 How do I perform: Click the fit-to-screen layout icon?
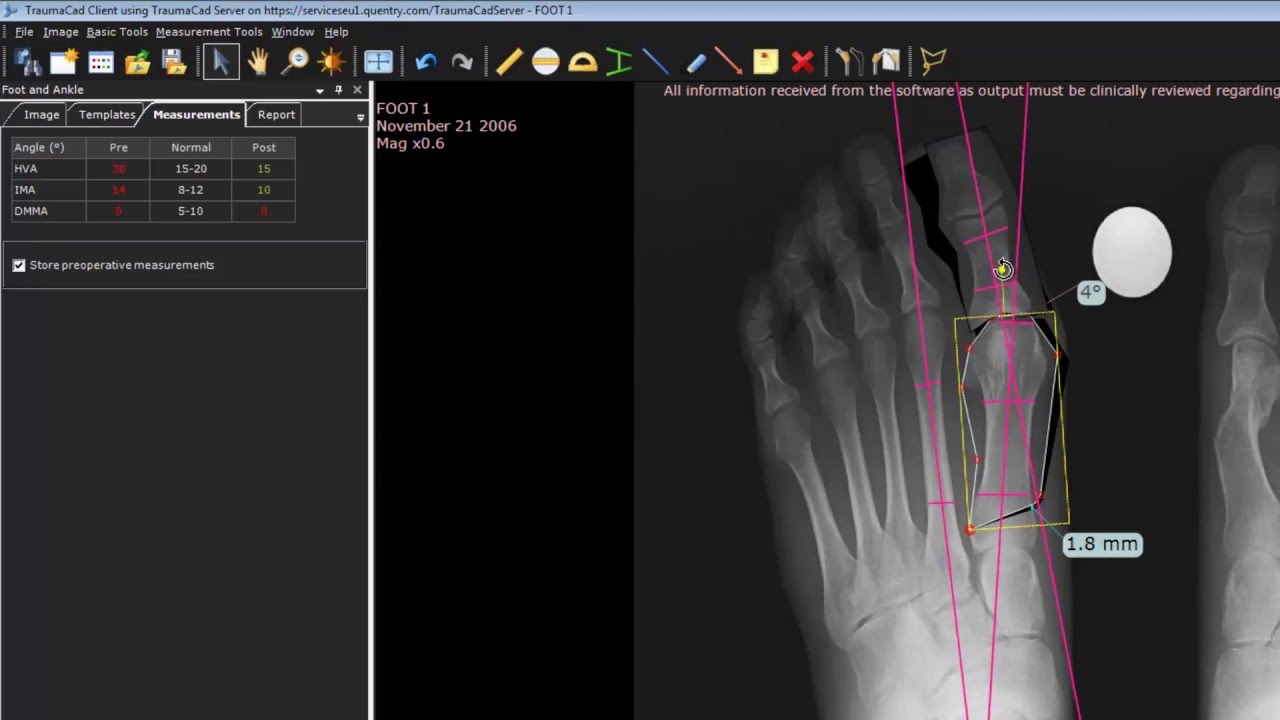tap(378, 62)
